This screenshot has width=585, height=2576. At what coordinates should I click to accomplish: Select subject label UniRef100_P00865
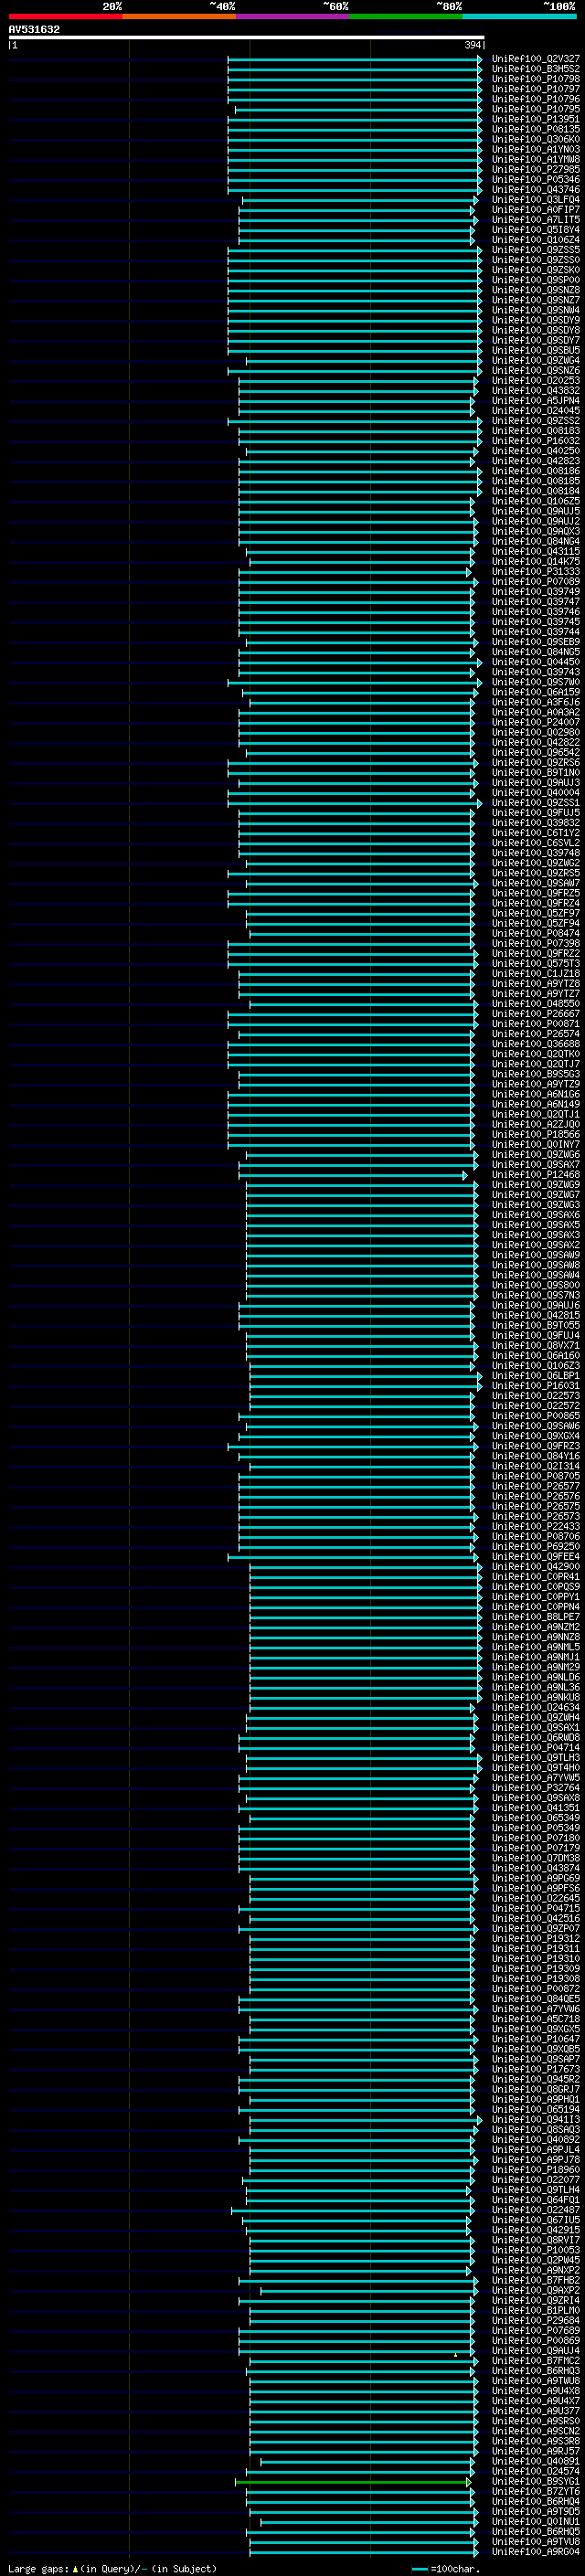(536, 1416)
